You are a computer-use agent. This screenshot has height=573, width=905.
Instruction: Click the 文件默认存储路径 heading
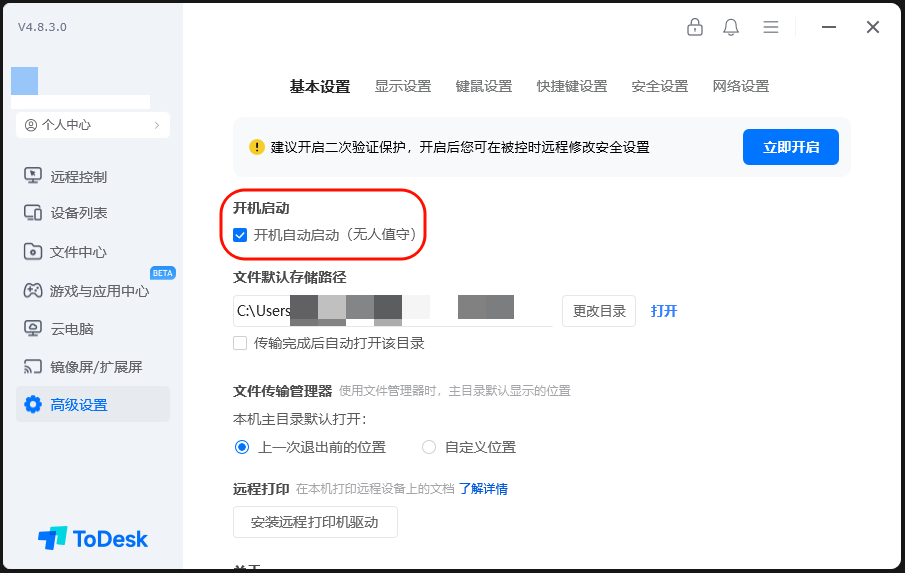[x=290, y=277]
